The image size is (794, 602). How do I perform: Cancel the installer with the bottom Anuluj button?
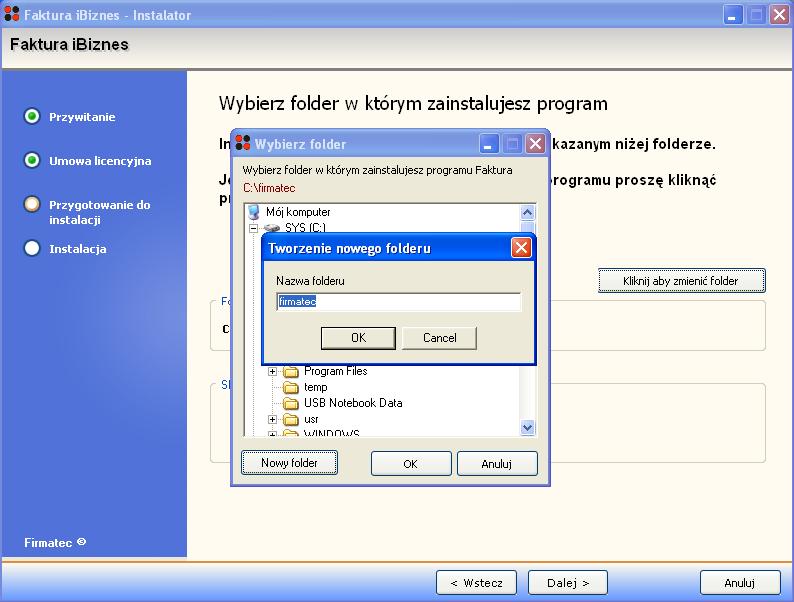[x=740, y=583]
